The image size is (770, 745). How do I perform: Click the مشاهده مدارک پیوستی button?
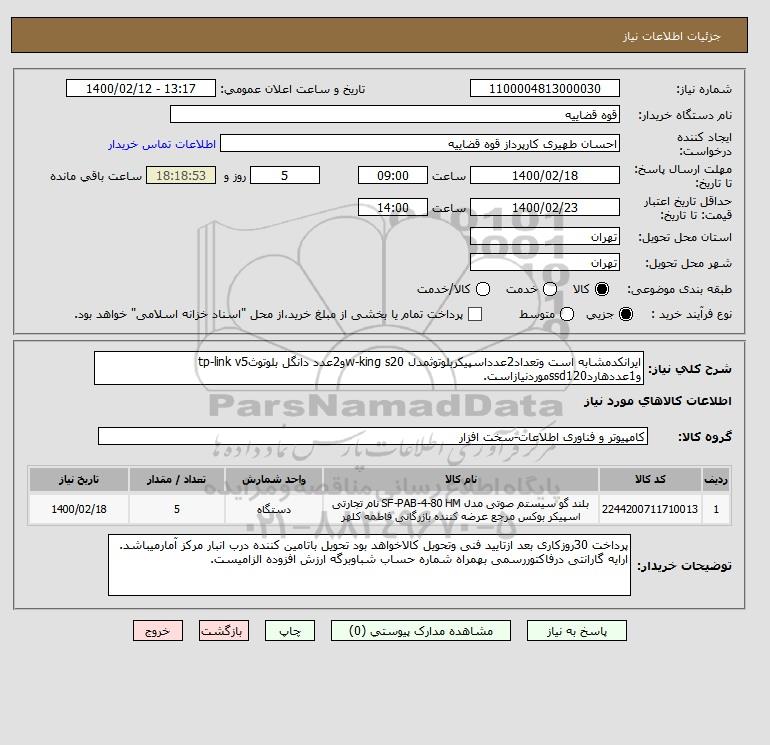(421, 631)
